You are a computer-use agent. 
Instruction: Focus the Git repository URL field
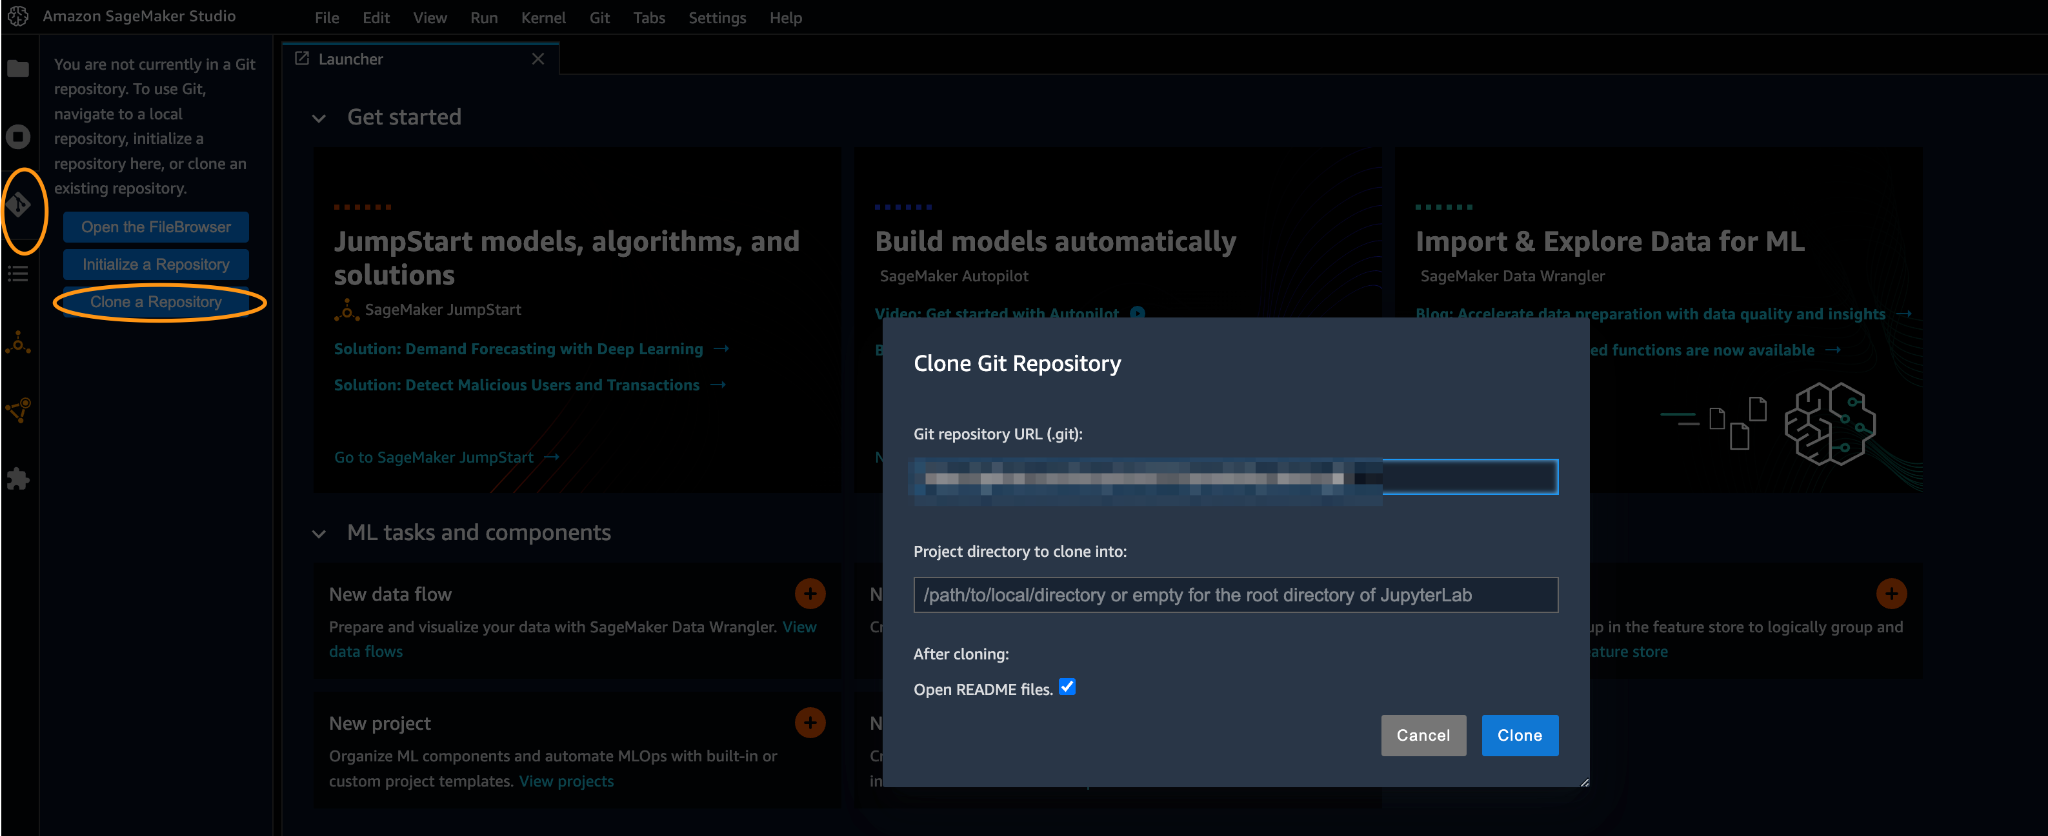coord(1235,477)
